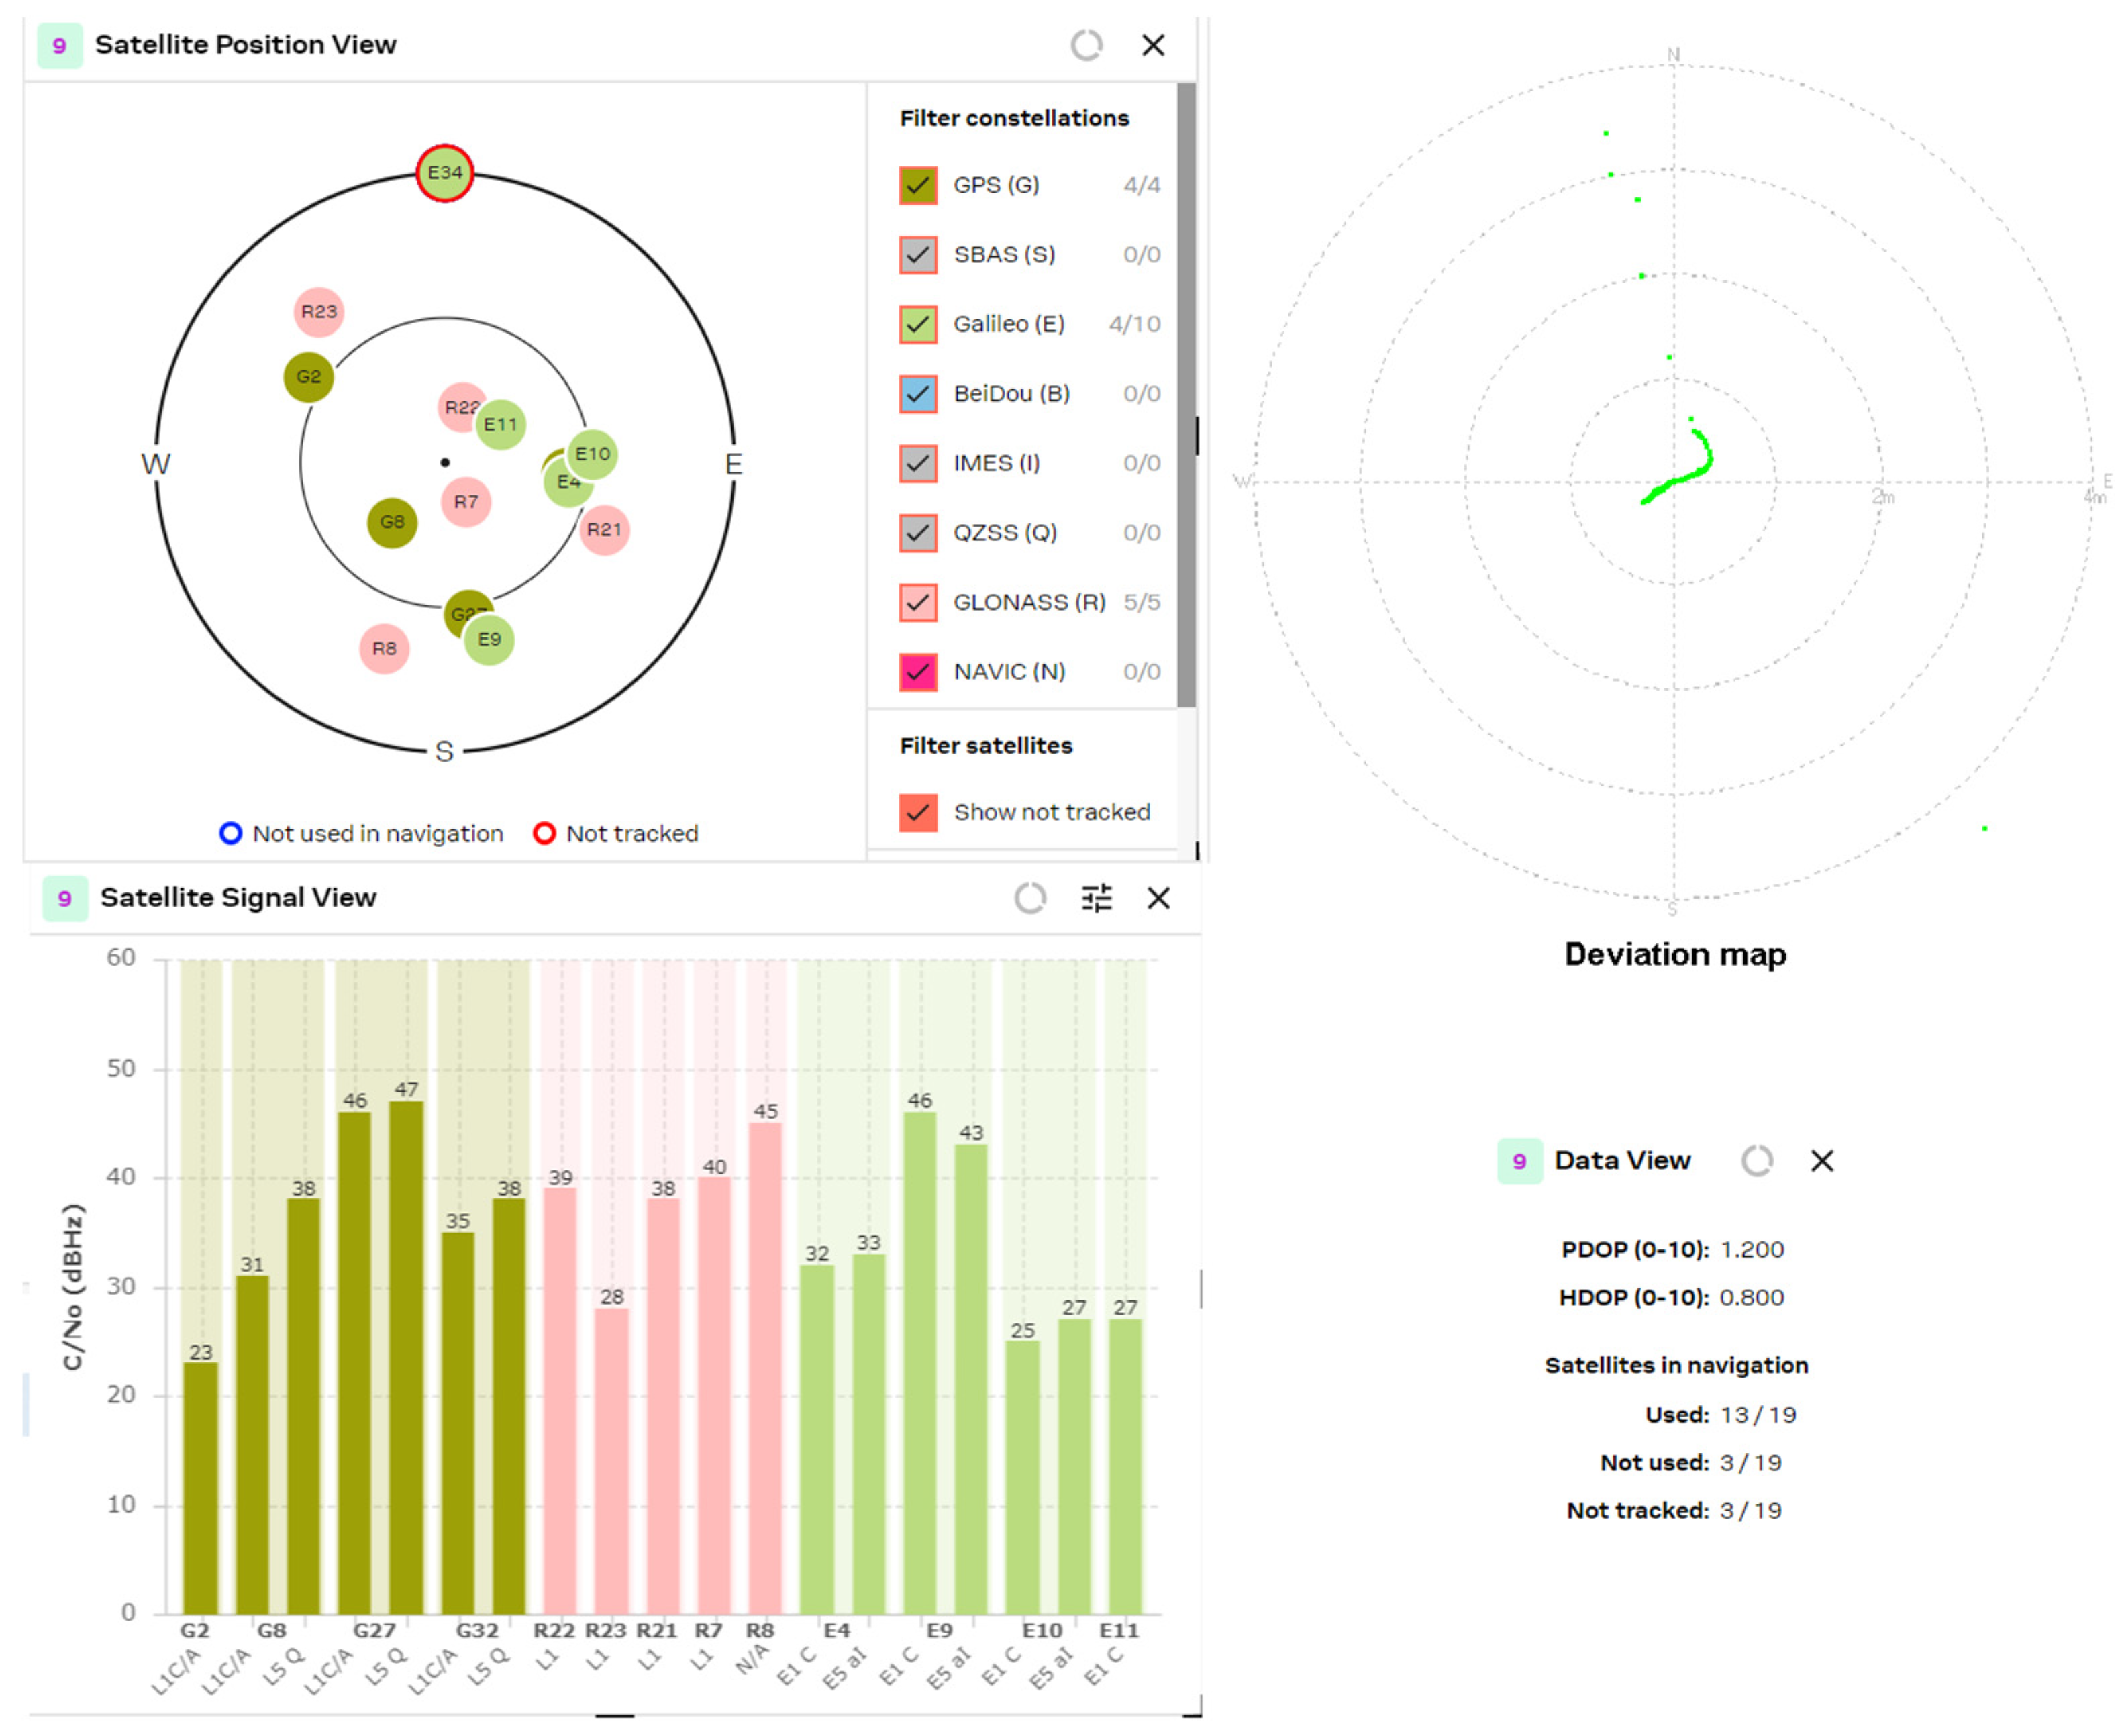Toggle the Galileo (E) constellation checkbox
This screenshot has height=1736, width=2124.
tap(917, 324)
